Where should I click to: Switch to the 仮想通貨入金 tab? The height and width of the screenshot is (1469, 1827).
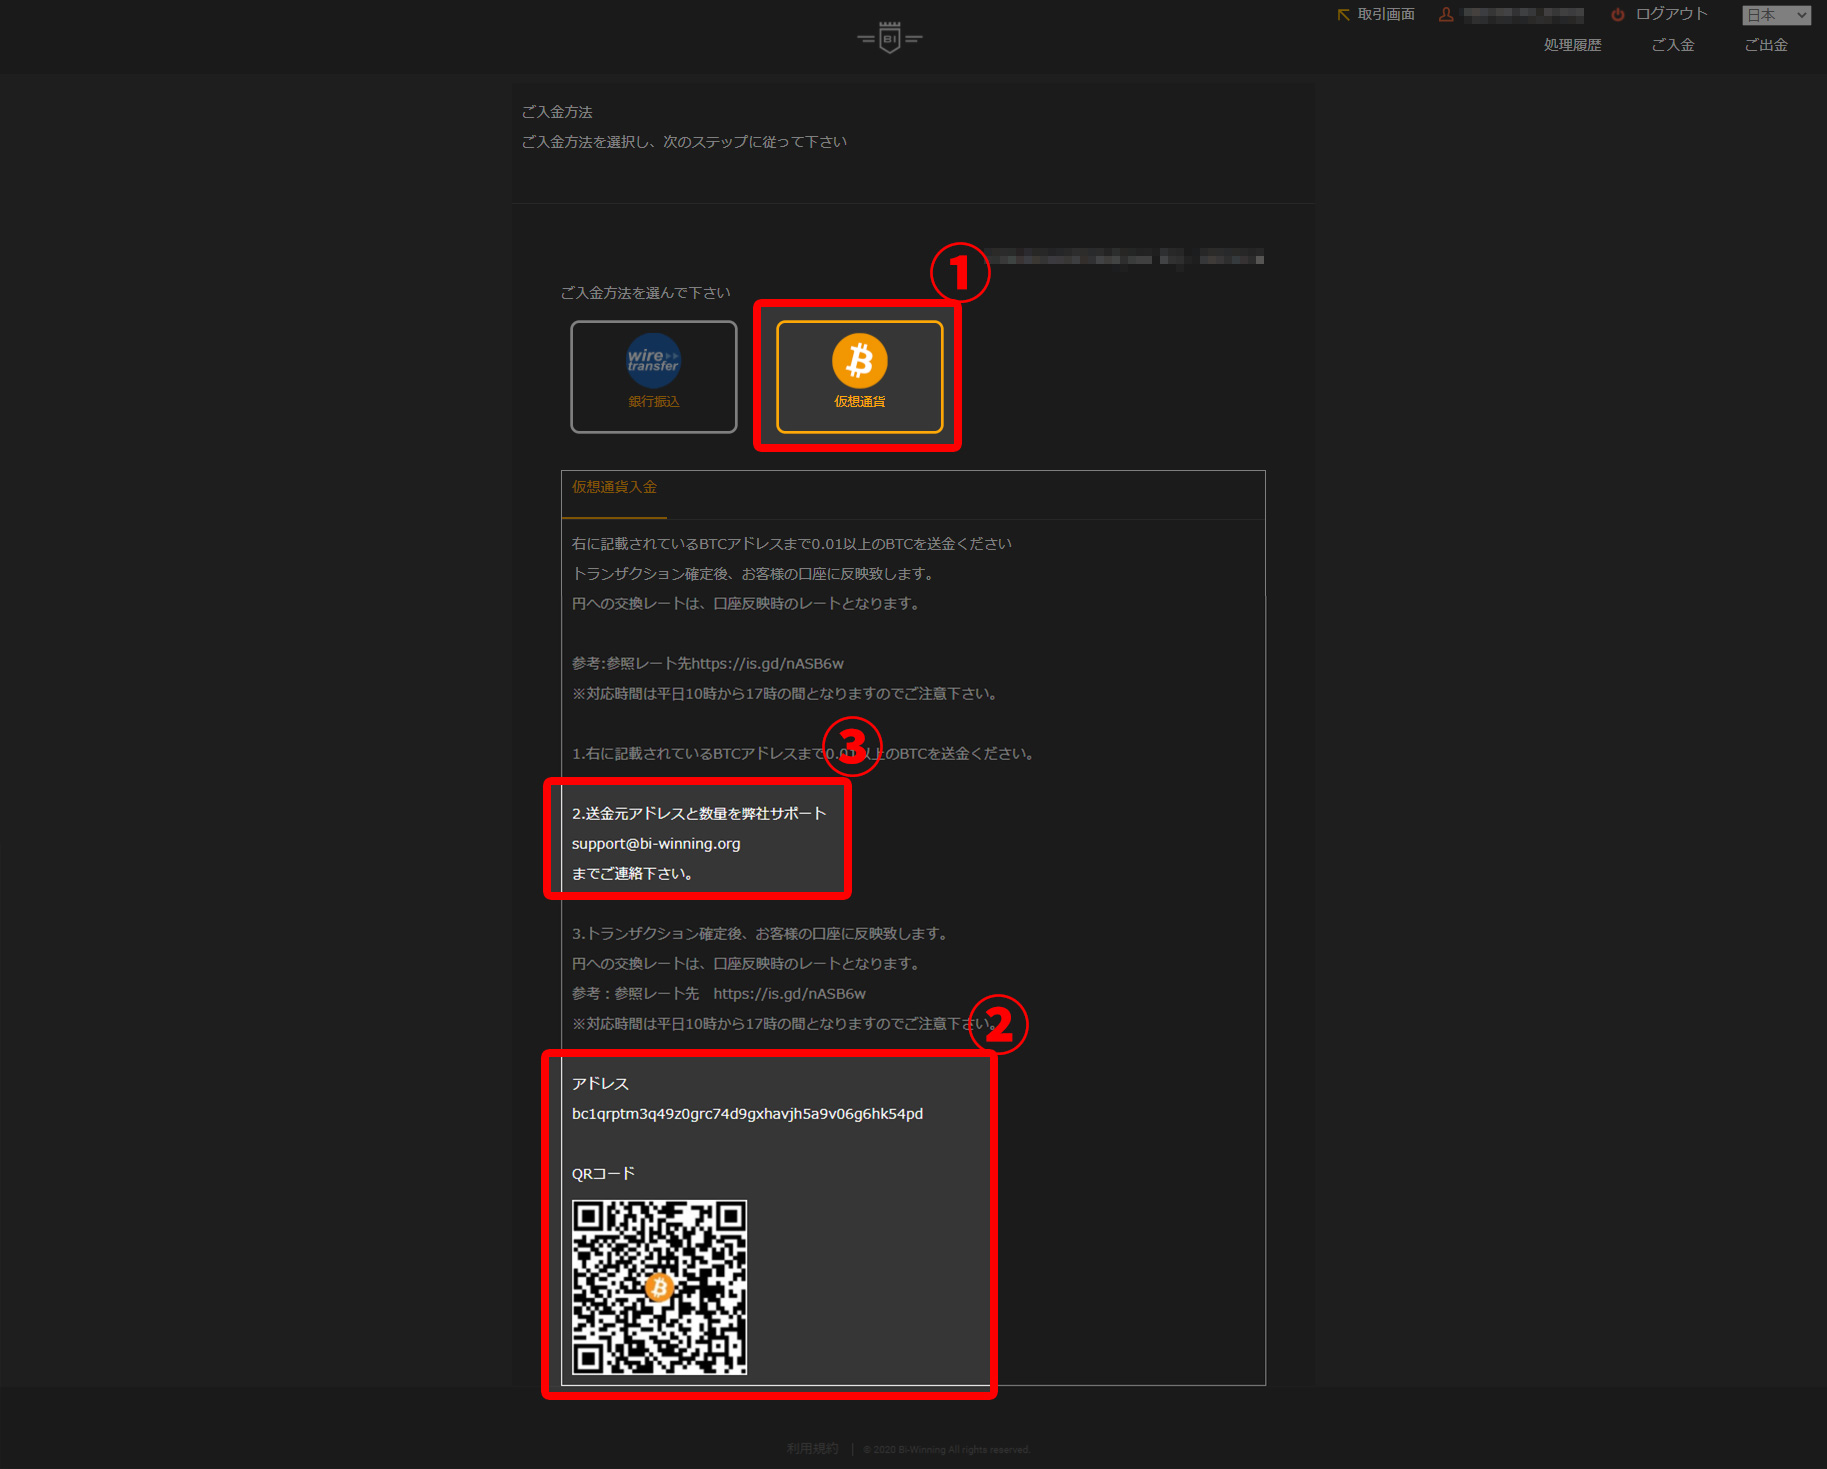click(x=613, y=488)
